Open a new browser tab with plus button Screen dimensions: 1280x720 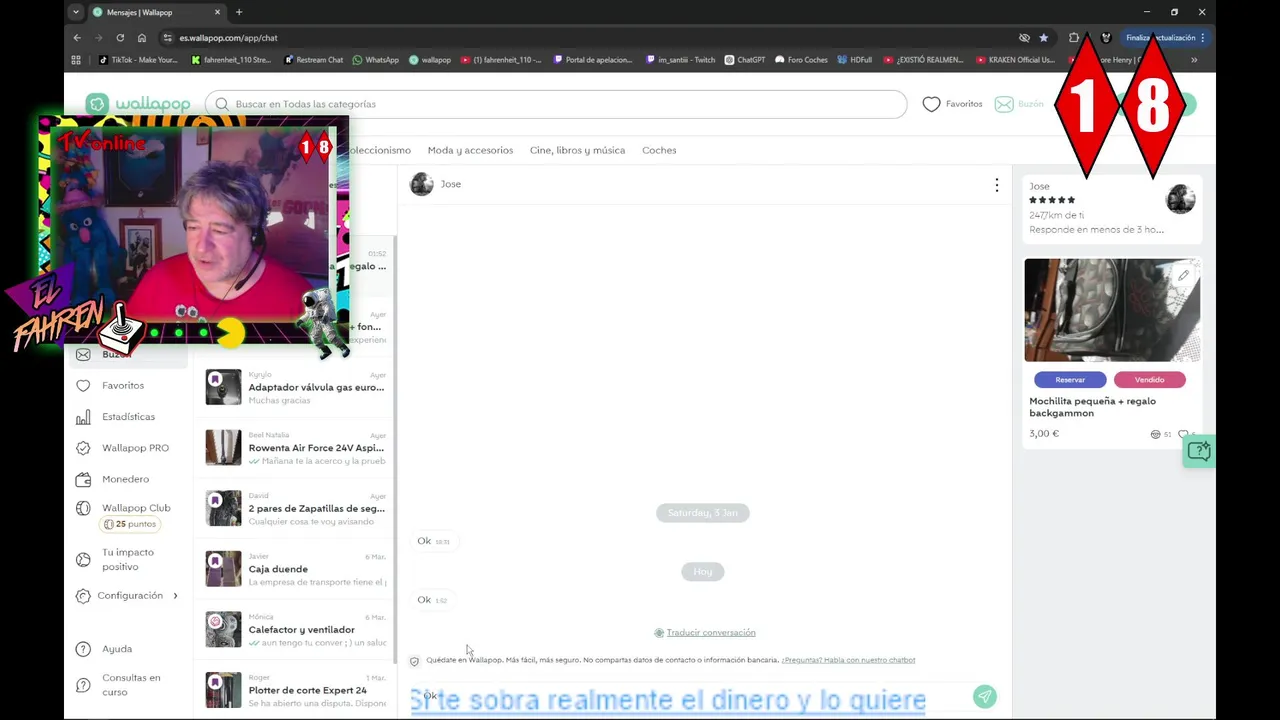[238, 12]
